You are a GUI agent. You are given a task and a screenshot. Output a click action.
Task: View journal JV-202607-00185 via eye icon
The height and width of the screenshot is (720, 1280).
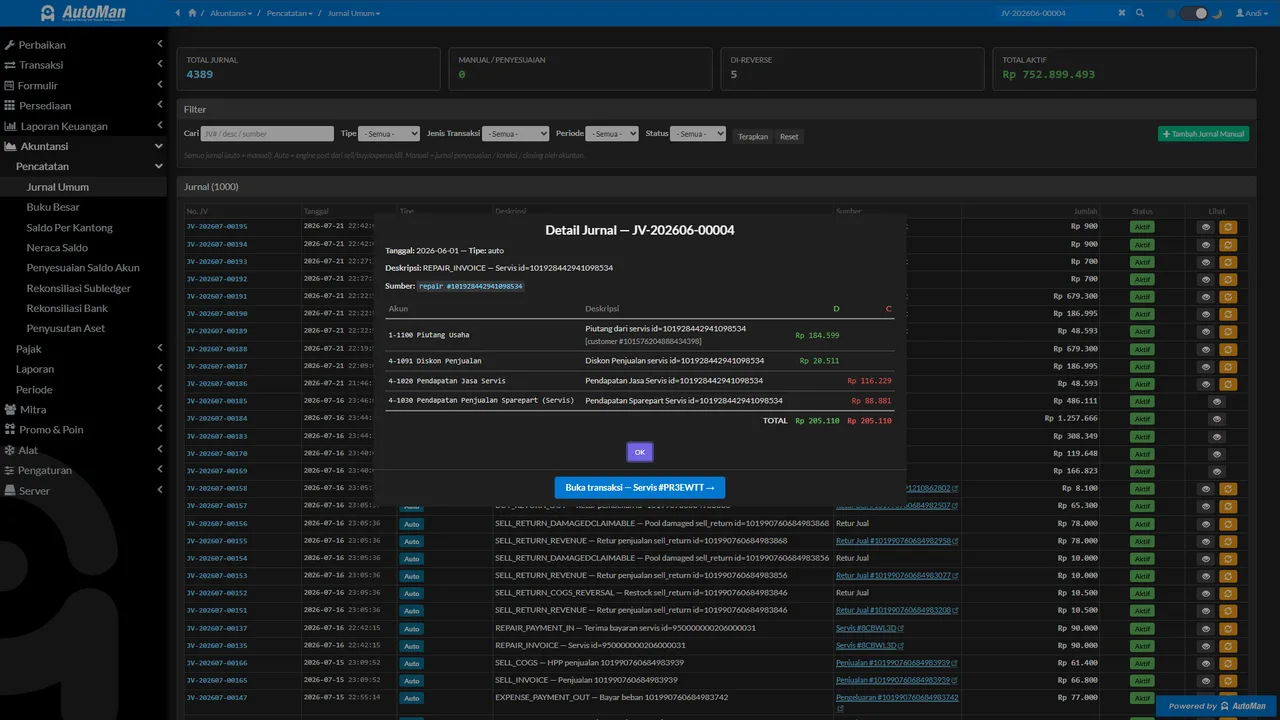[1217, 401]
